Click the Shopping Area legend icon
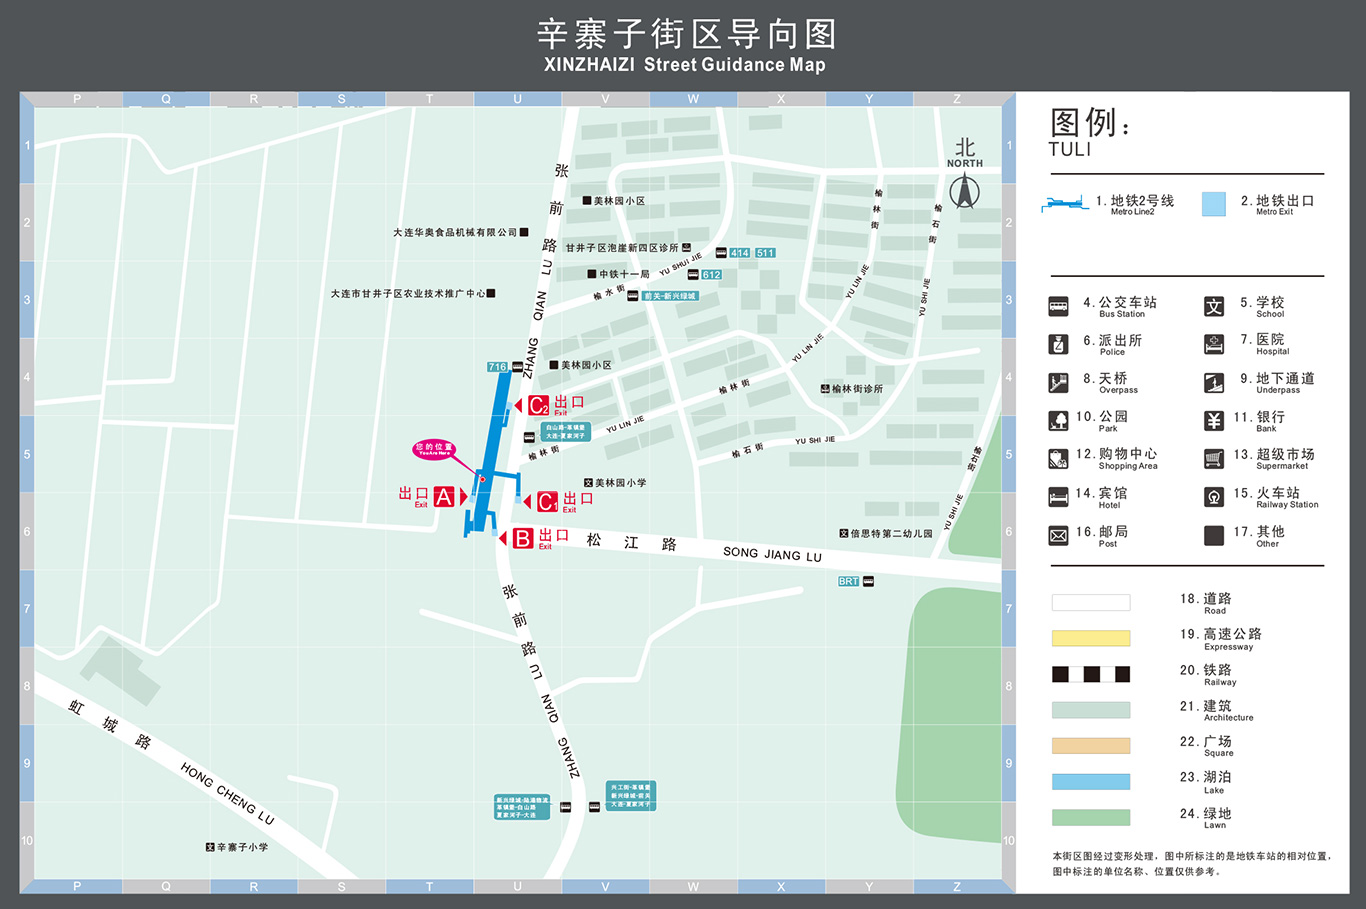Image resolution: width=1366 pixels, height=909 pixels. (1058, 459)
